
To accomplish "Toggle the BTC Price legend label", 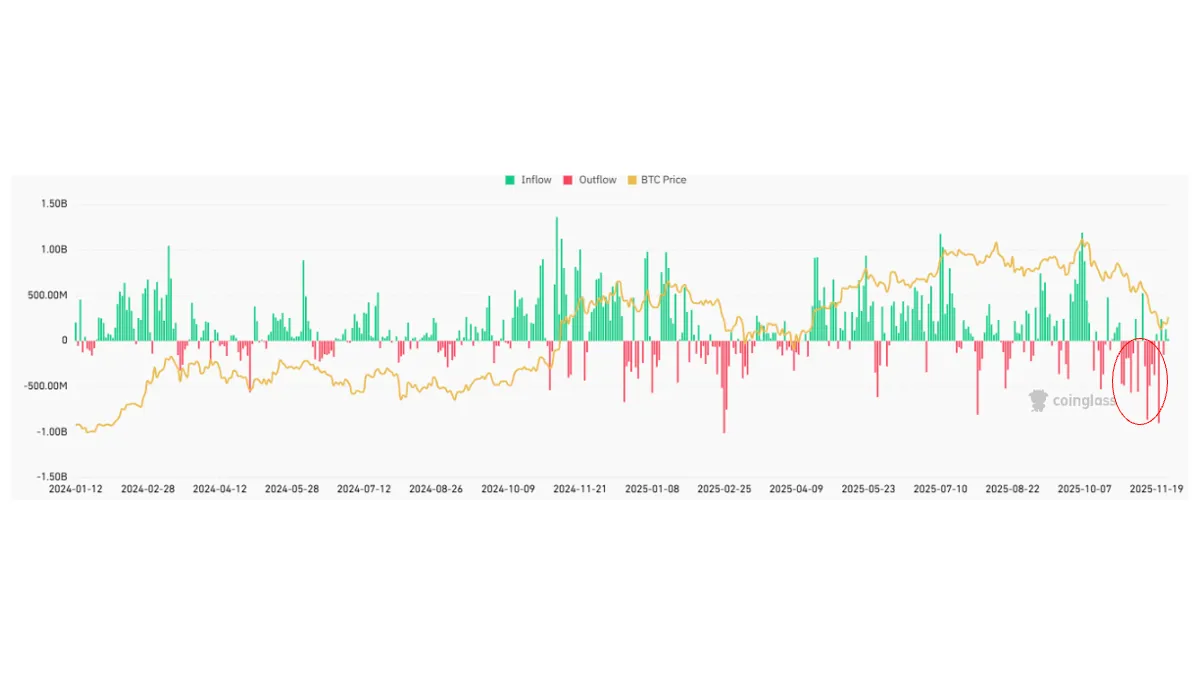I will pyautogui.click(x=663, y=180).
